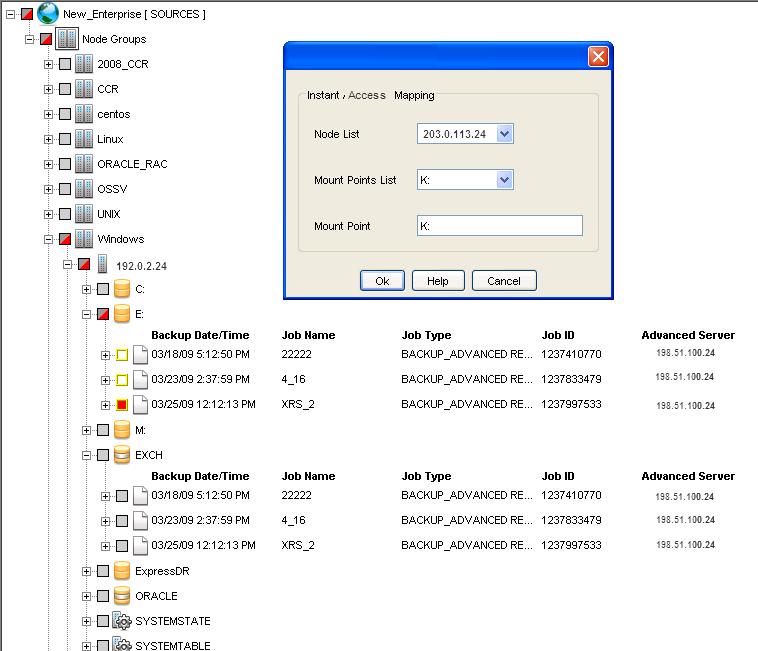
Task: Open the Node List dropdown
Action: click(504, 134)
